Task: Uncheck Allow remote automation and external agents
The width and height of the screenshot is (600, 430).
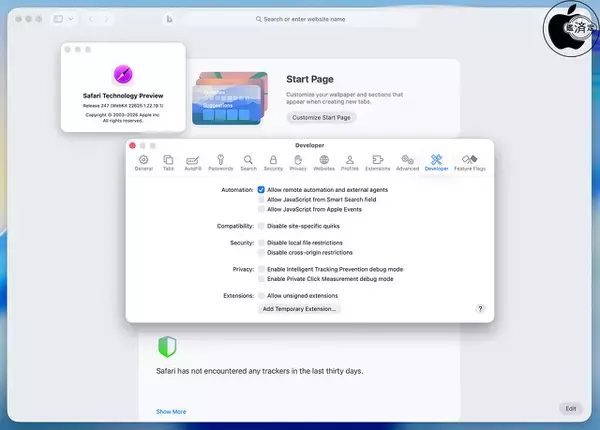Action: coord(261,190)
